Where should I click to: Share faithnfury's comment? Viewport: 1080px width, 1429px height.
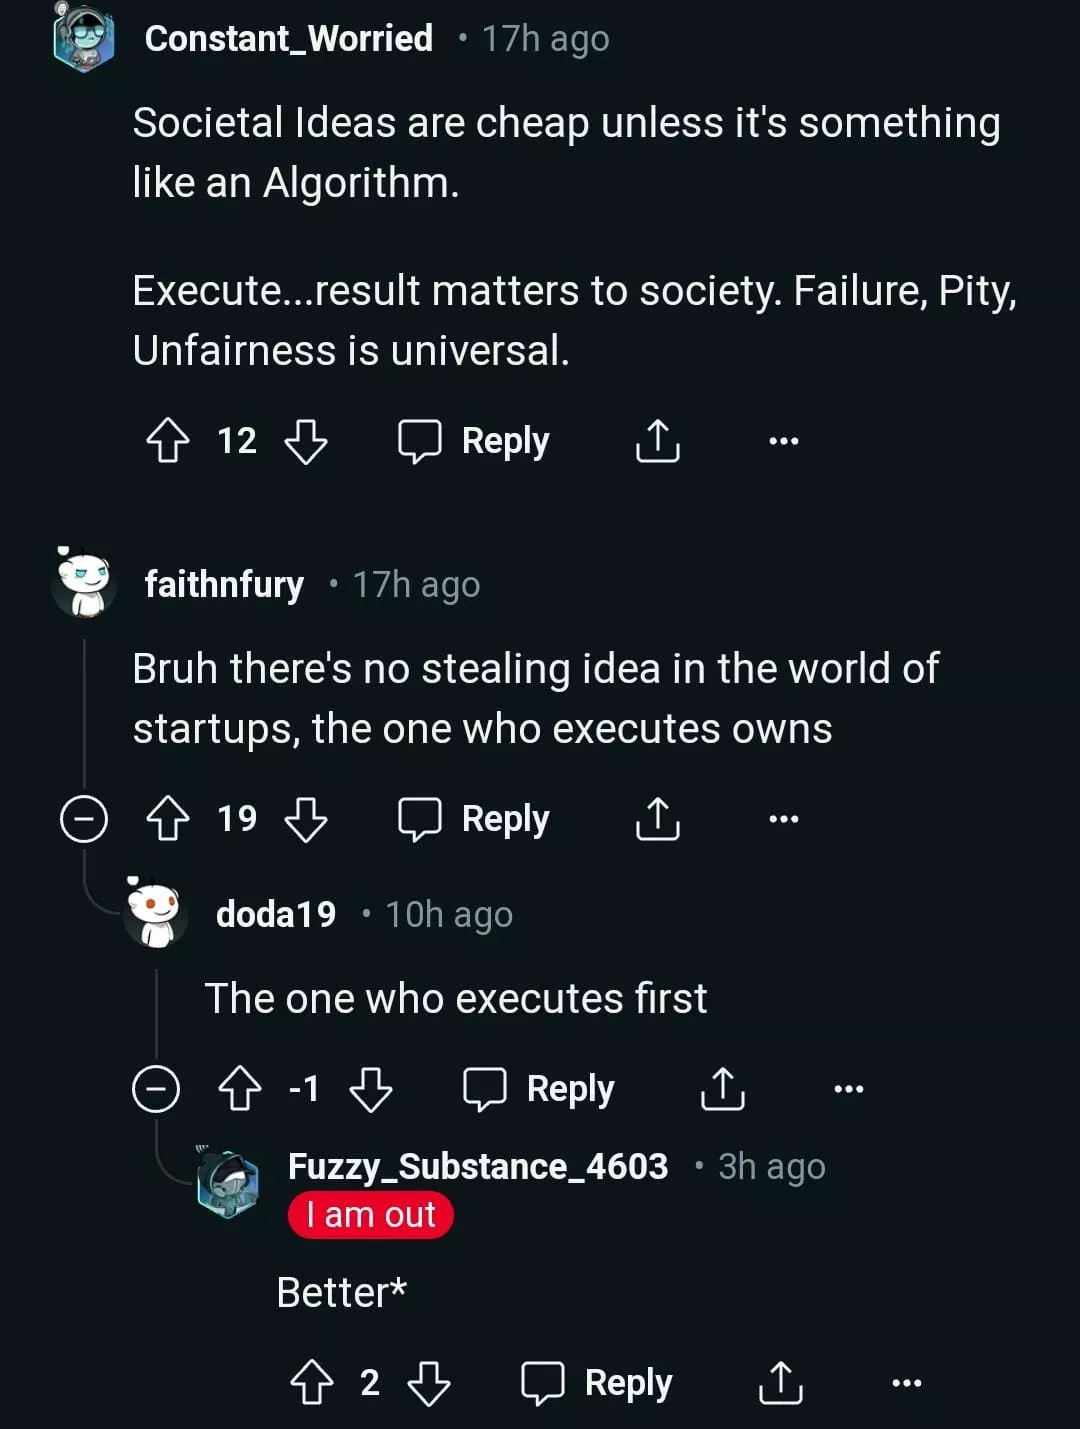tap(657, 819)
